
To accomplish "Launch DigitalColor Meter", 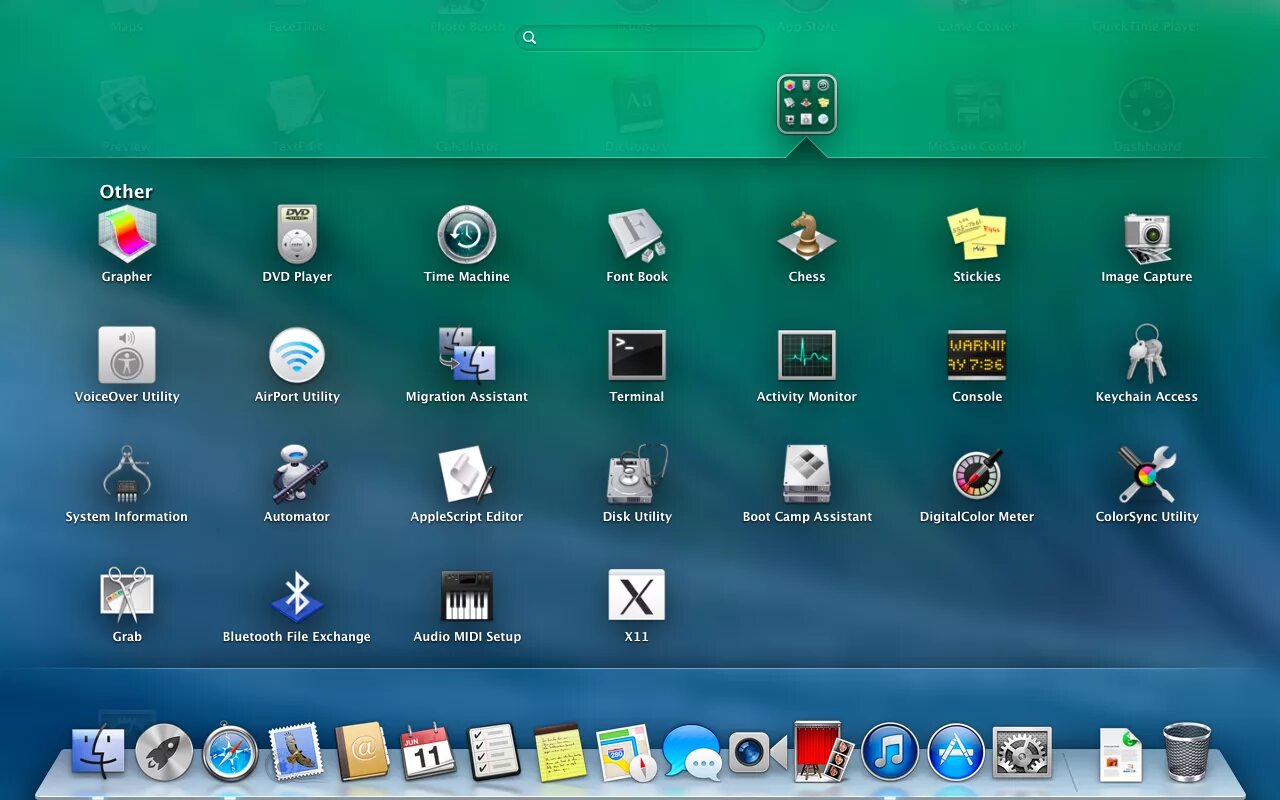I will pyautogui.click(x=977, y=475).
